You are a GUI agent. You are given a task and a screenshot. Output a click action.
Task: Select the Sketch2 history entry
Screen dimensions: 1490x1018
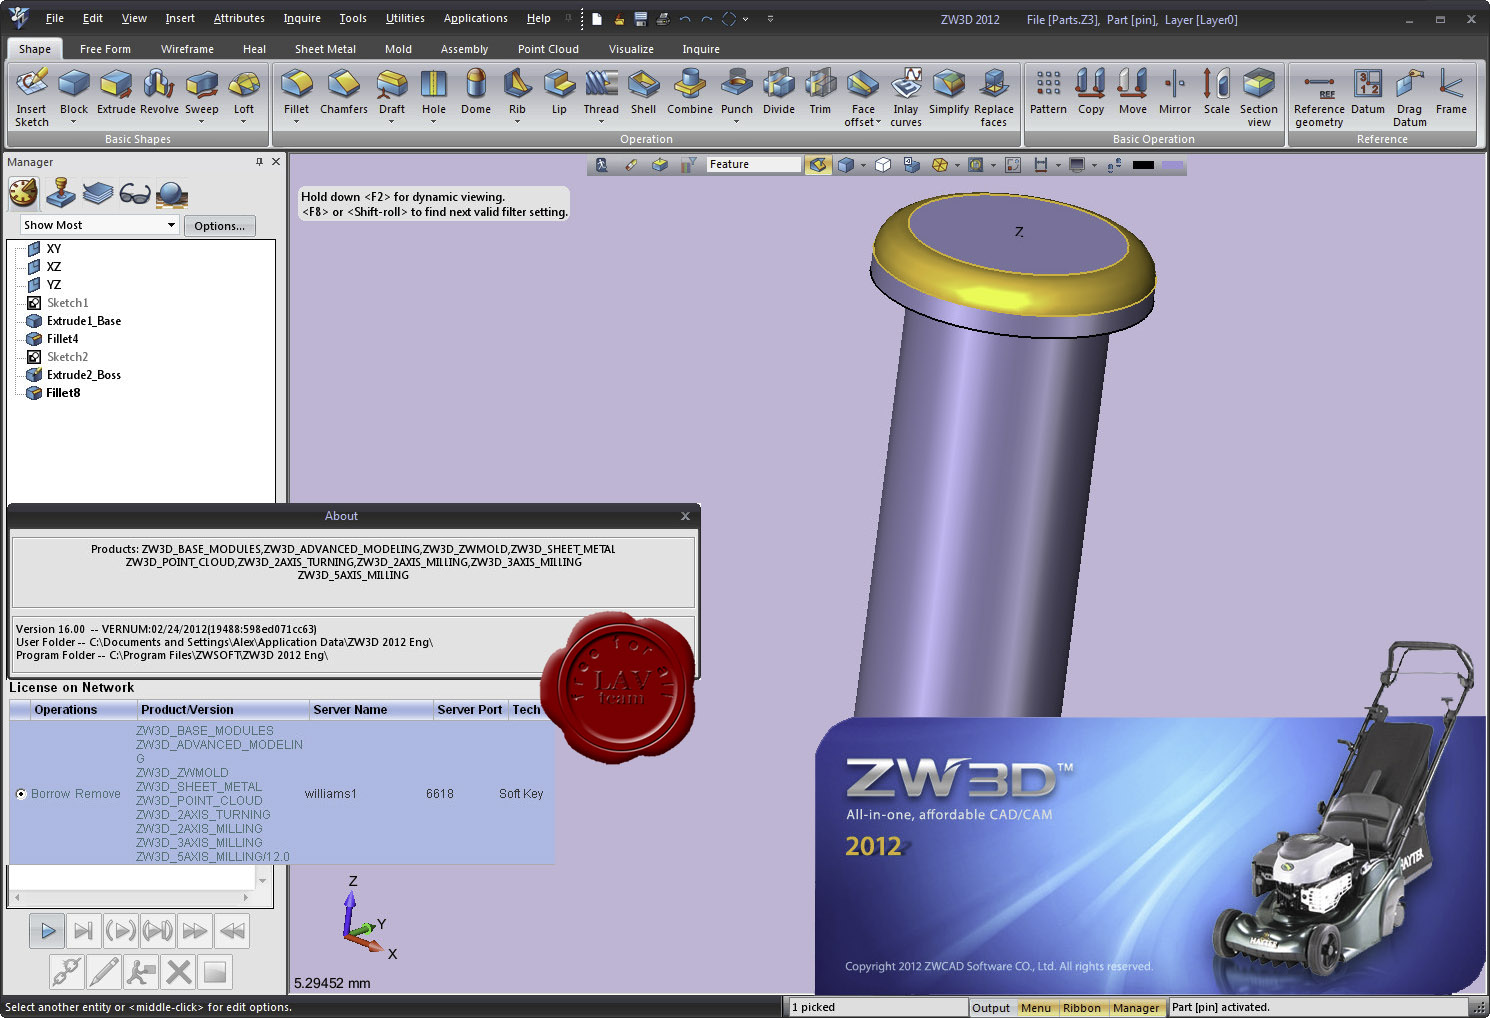coord(67,357)
